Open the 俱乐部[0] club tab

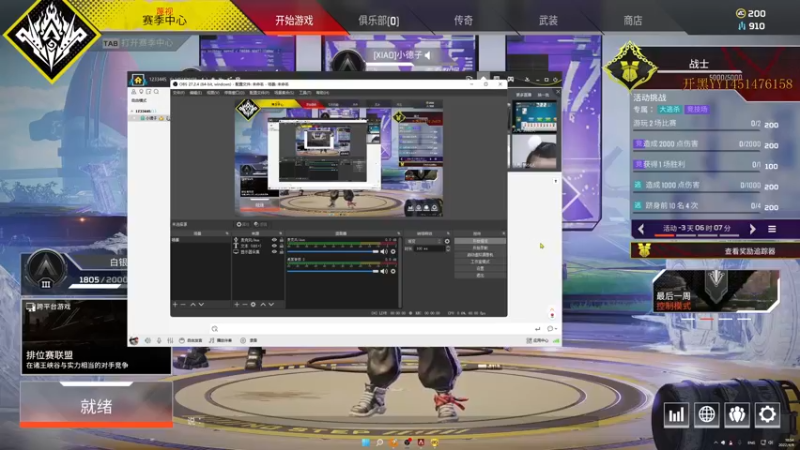(379, 20)
